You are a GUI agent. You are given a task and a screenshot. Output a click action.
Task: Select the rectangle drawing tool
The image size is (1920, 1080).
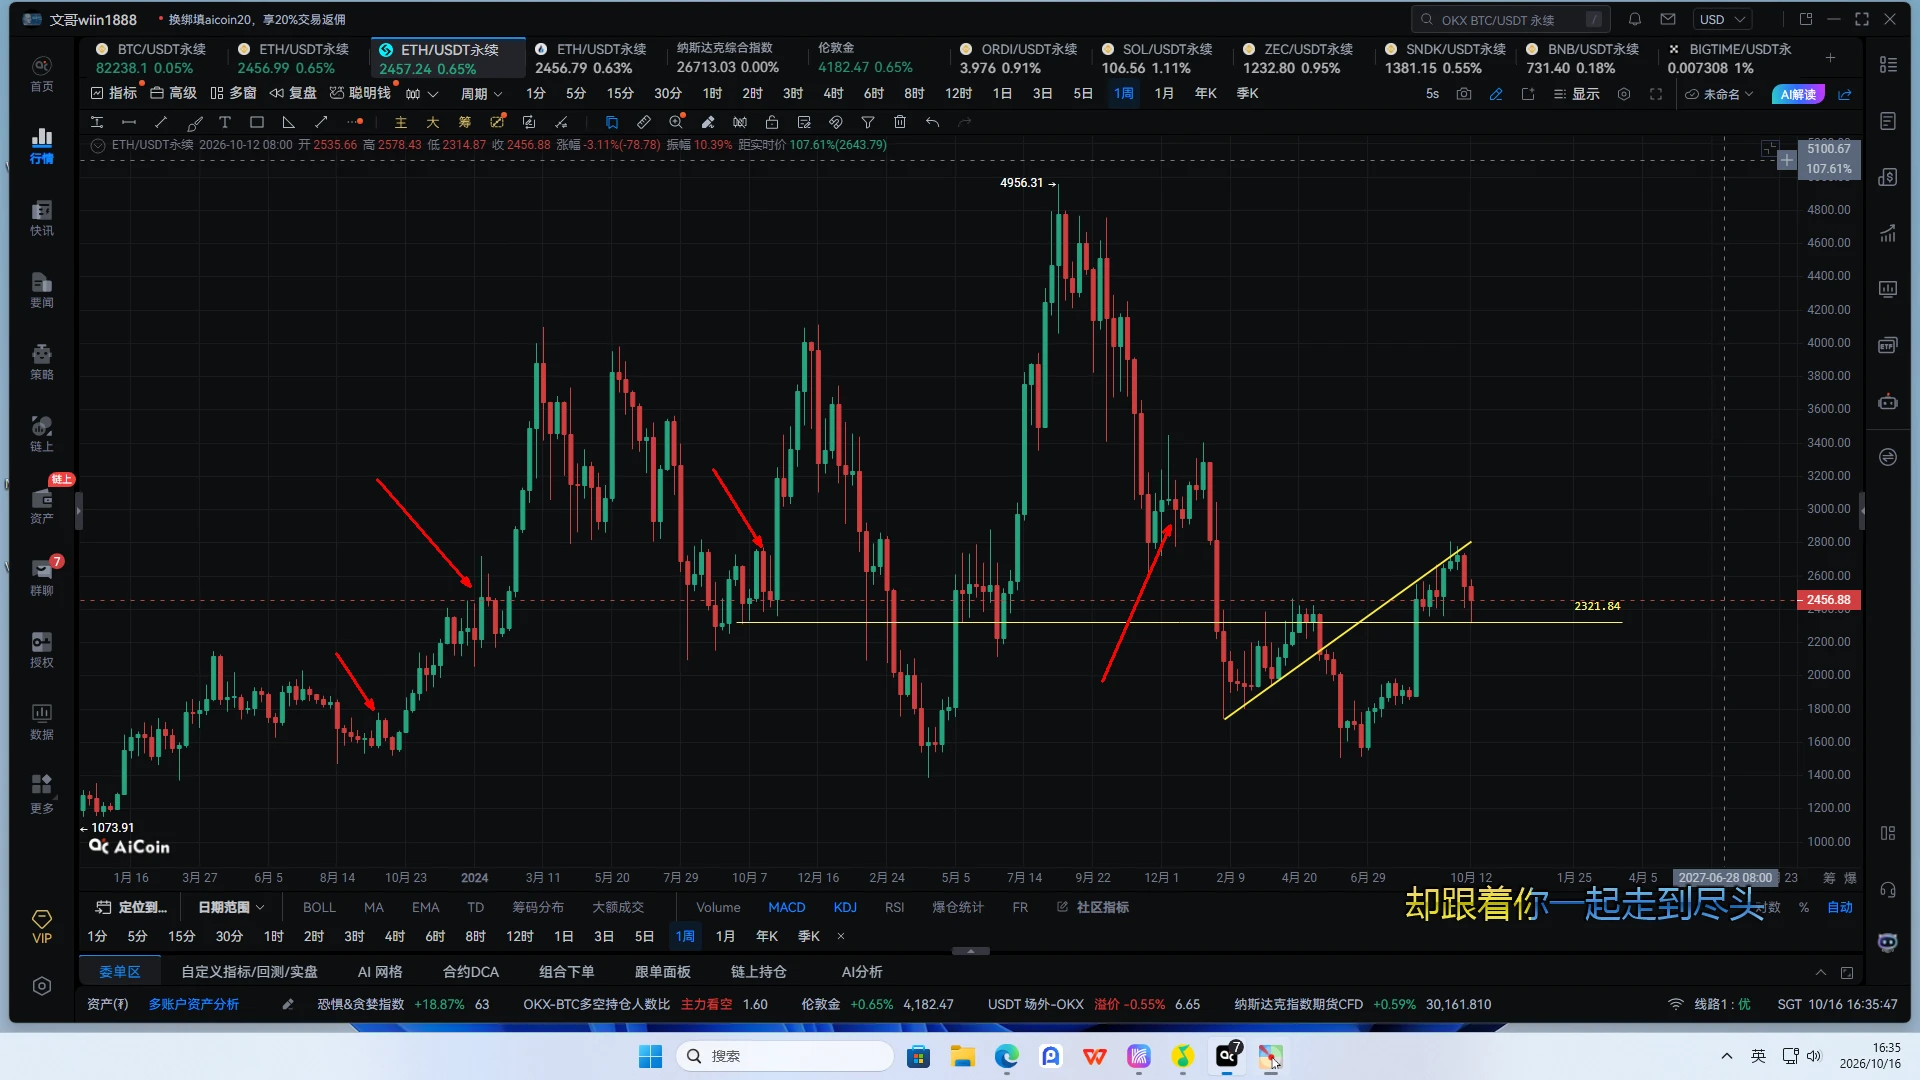pyautogui.click(x=257, y=122)
